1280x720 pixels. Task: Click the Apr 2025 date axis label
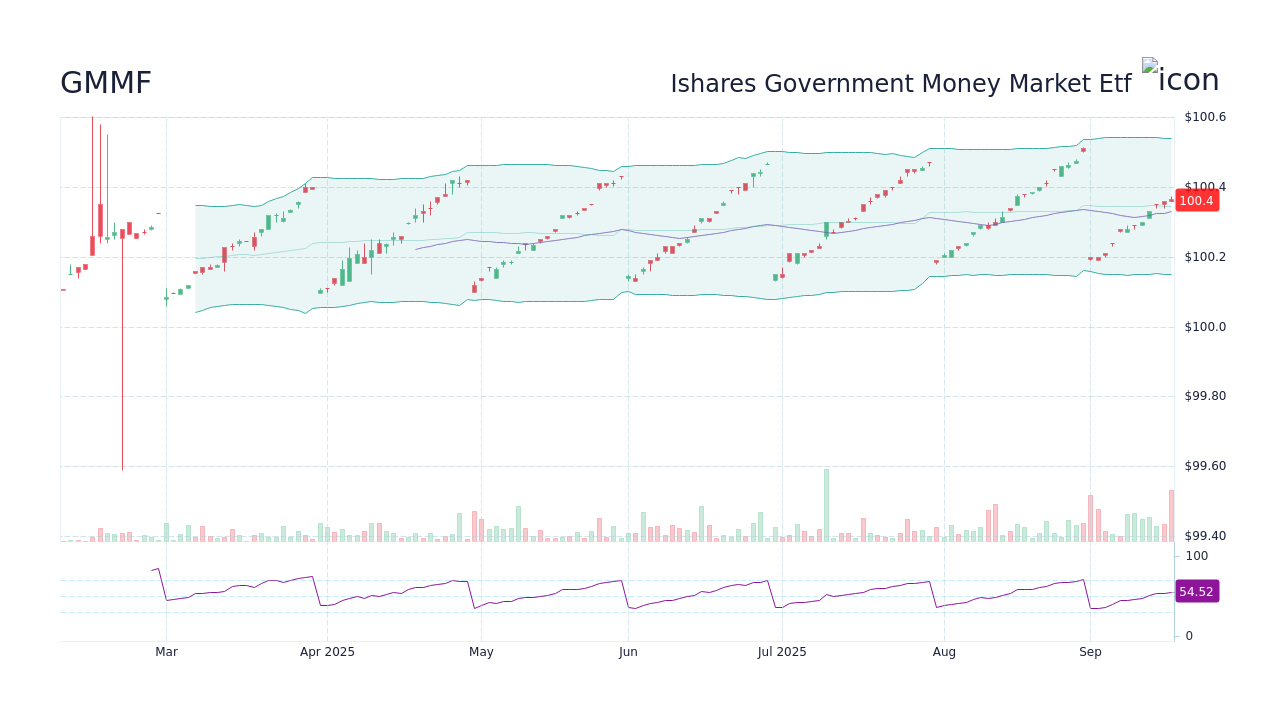pos(327,652)
